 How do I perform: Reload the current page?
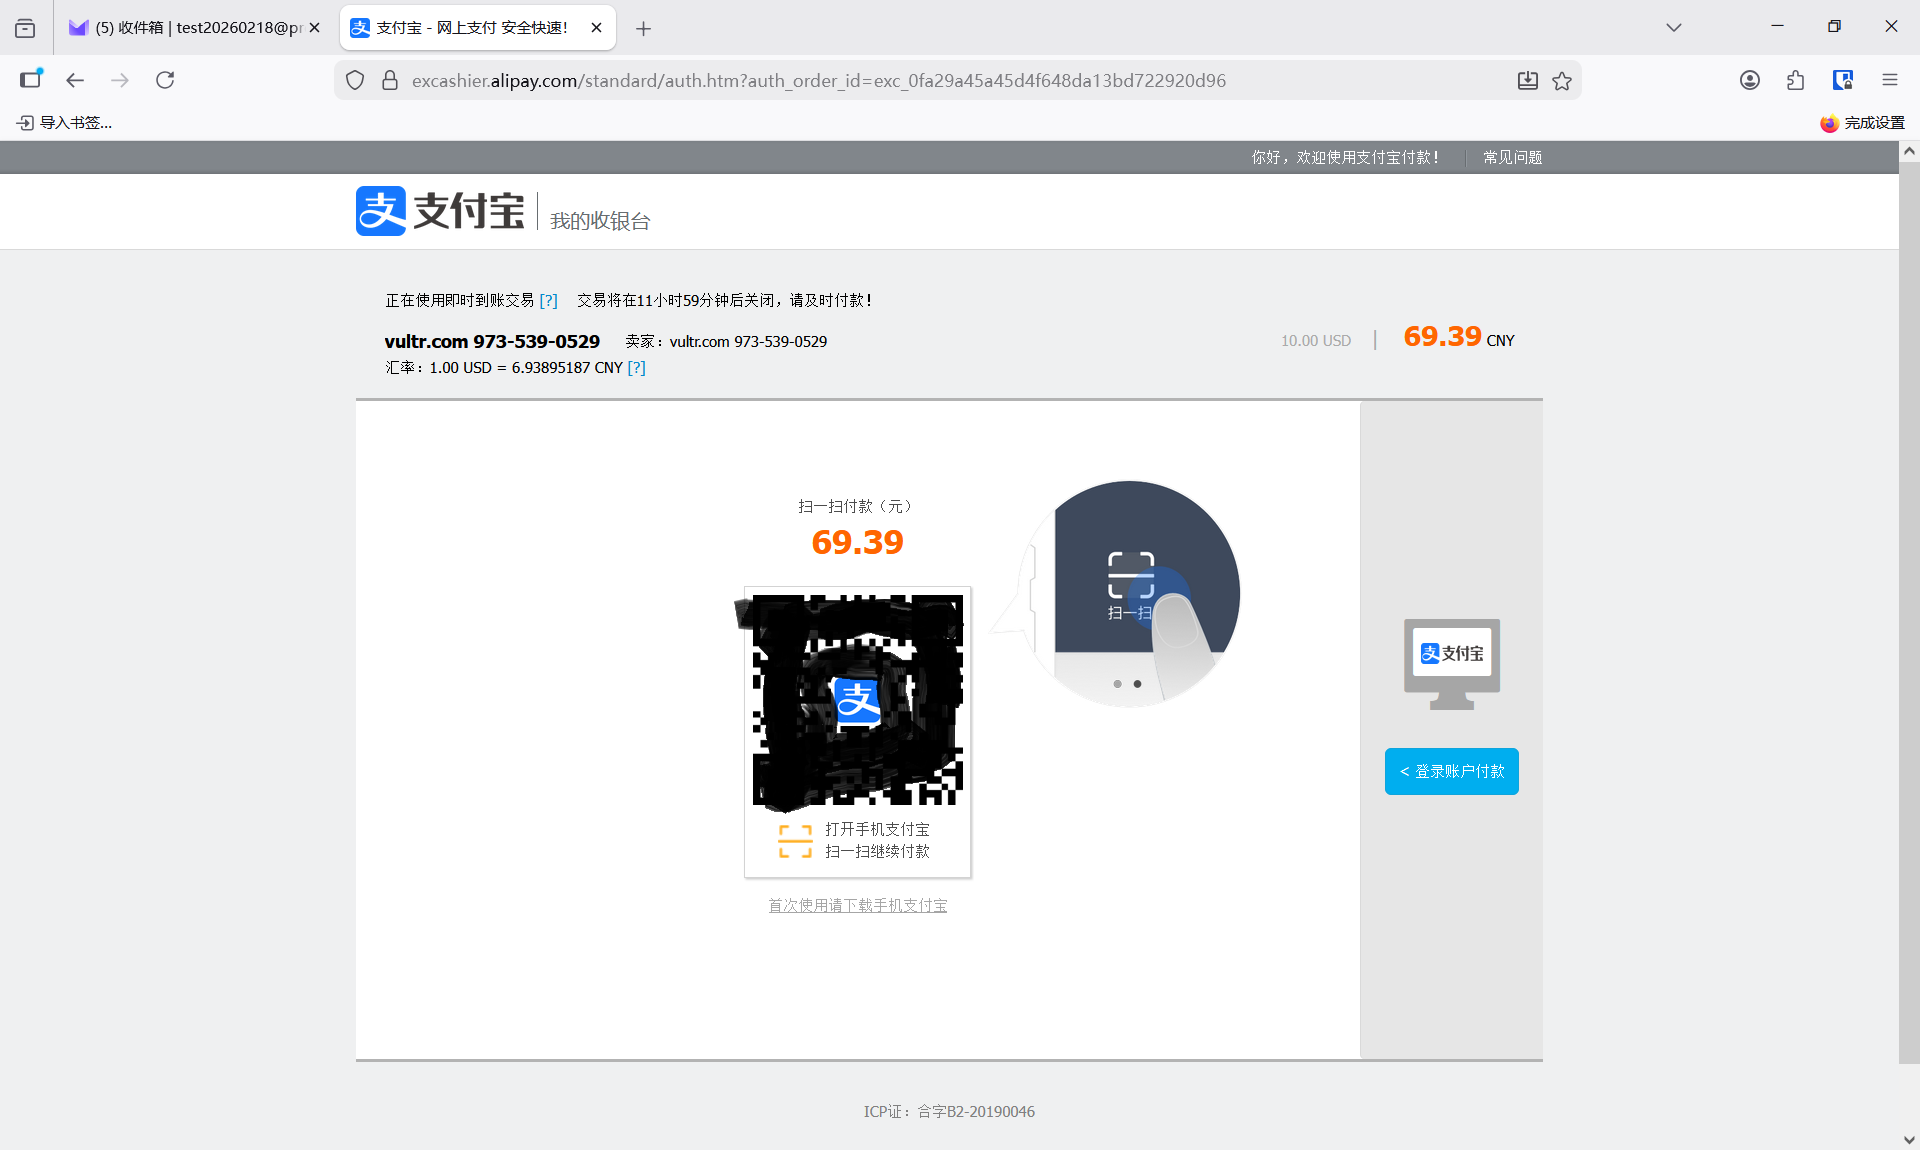pyautogui.click(x=165, y=80)
